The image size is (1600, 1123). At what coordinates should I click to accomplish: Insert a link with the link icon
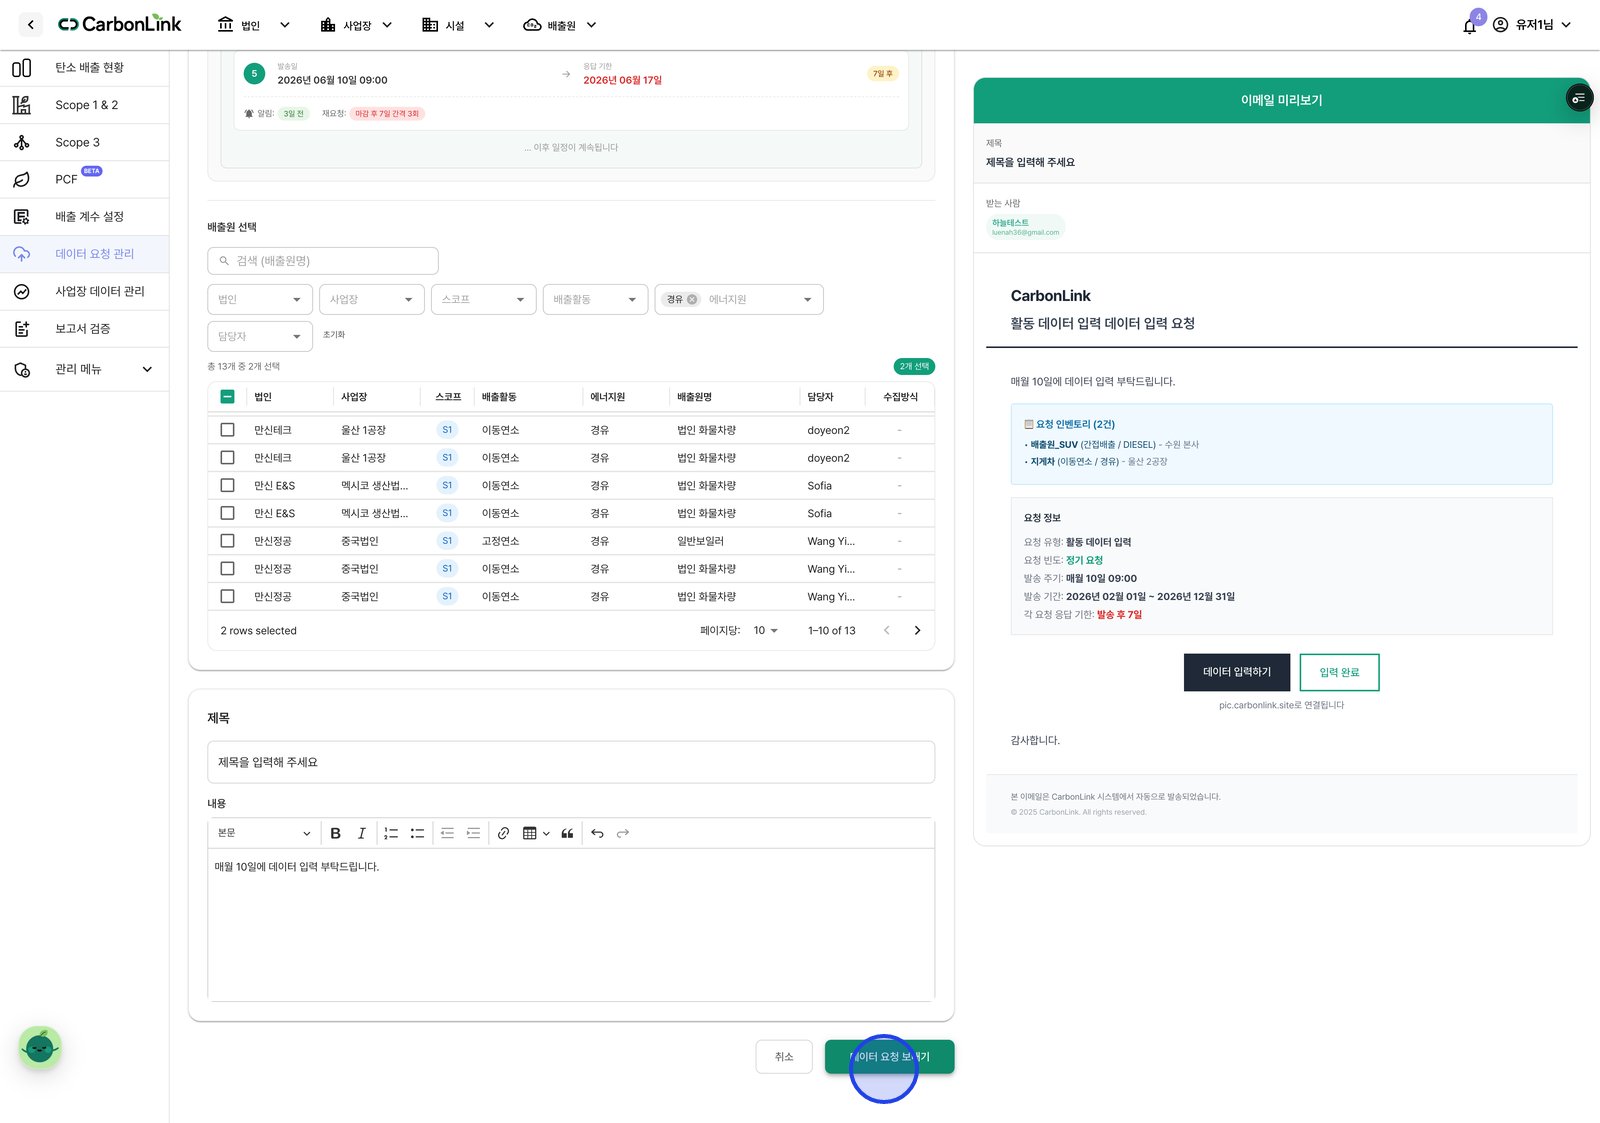coord(503,833)
